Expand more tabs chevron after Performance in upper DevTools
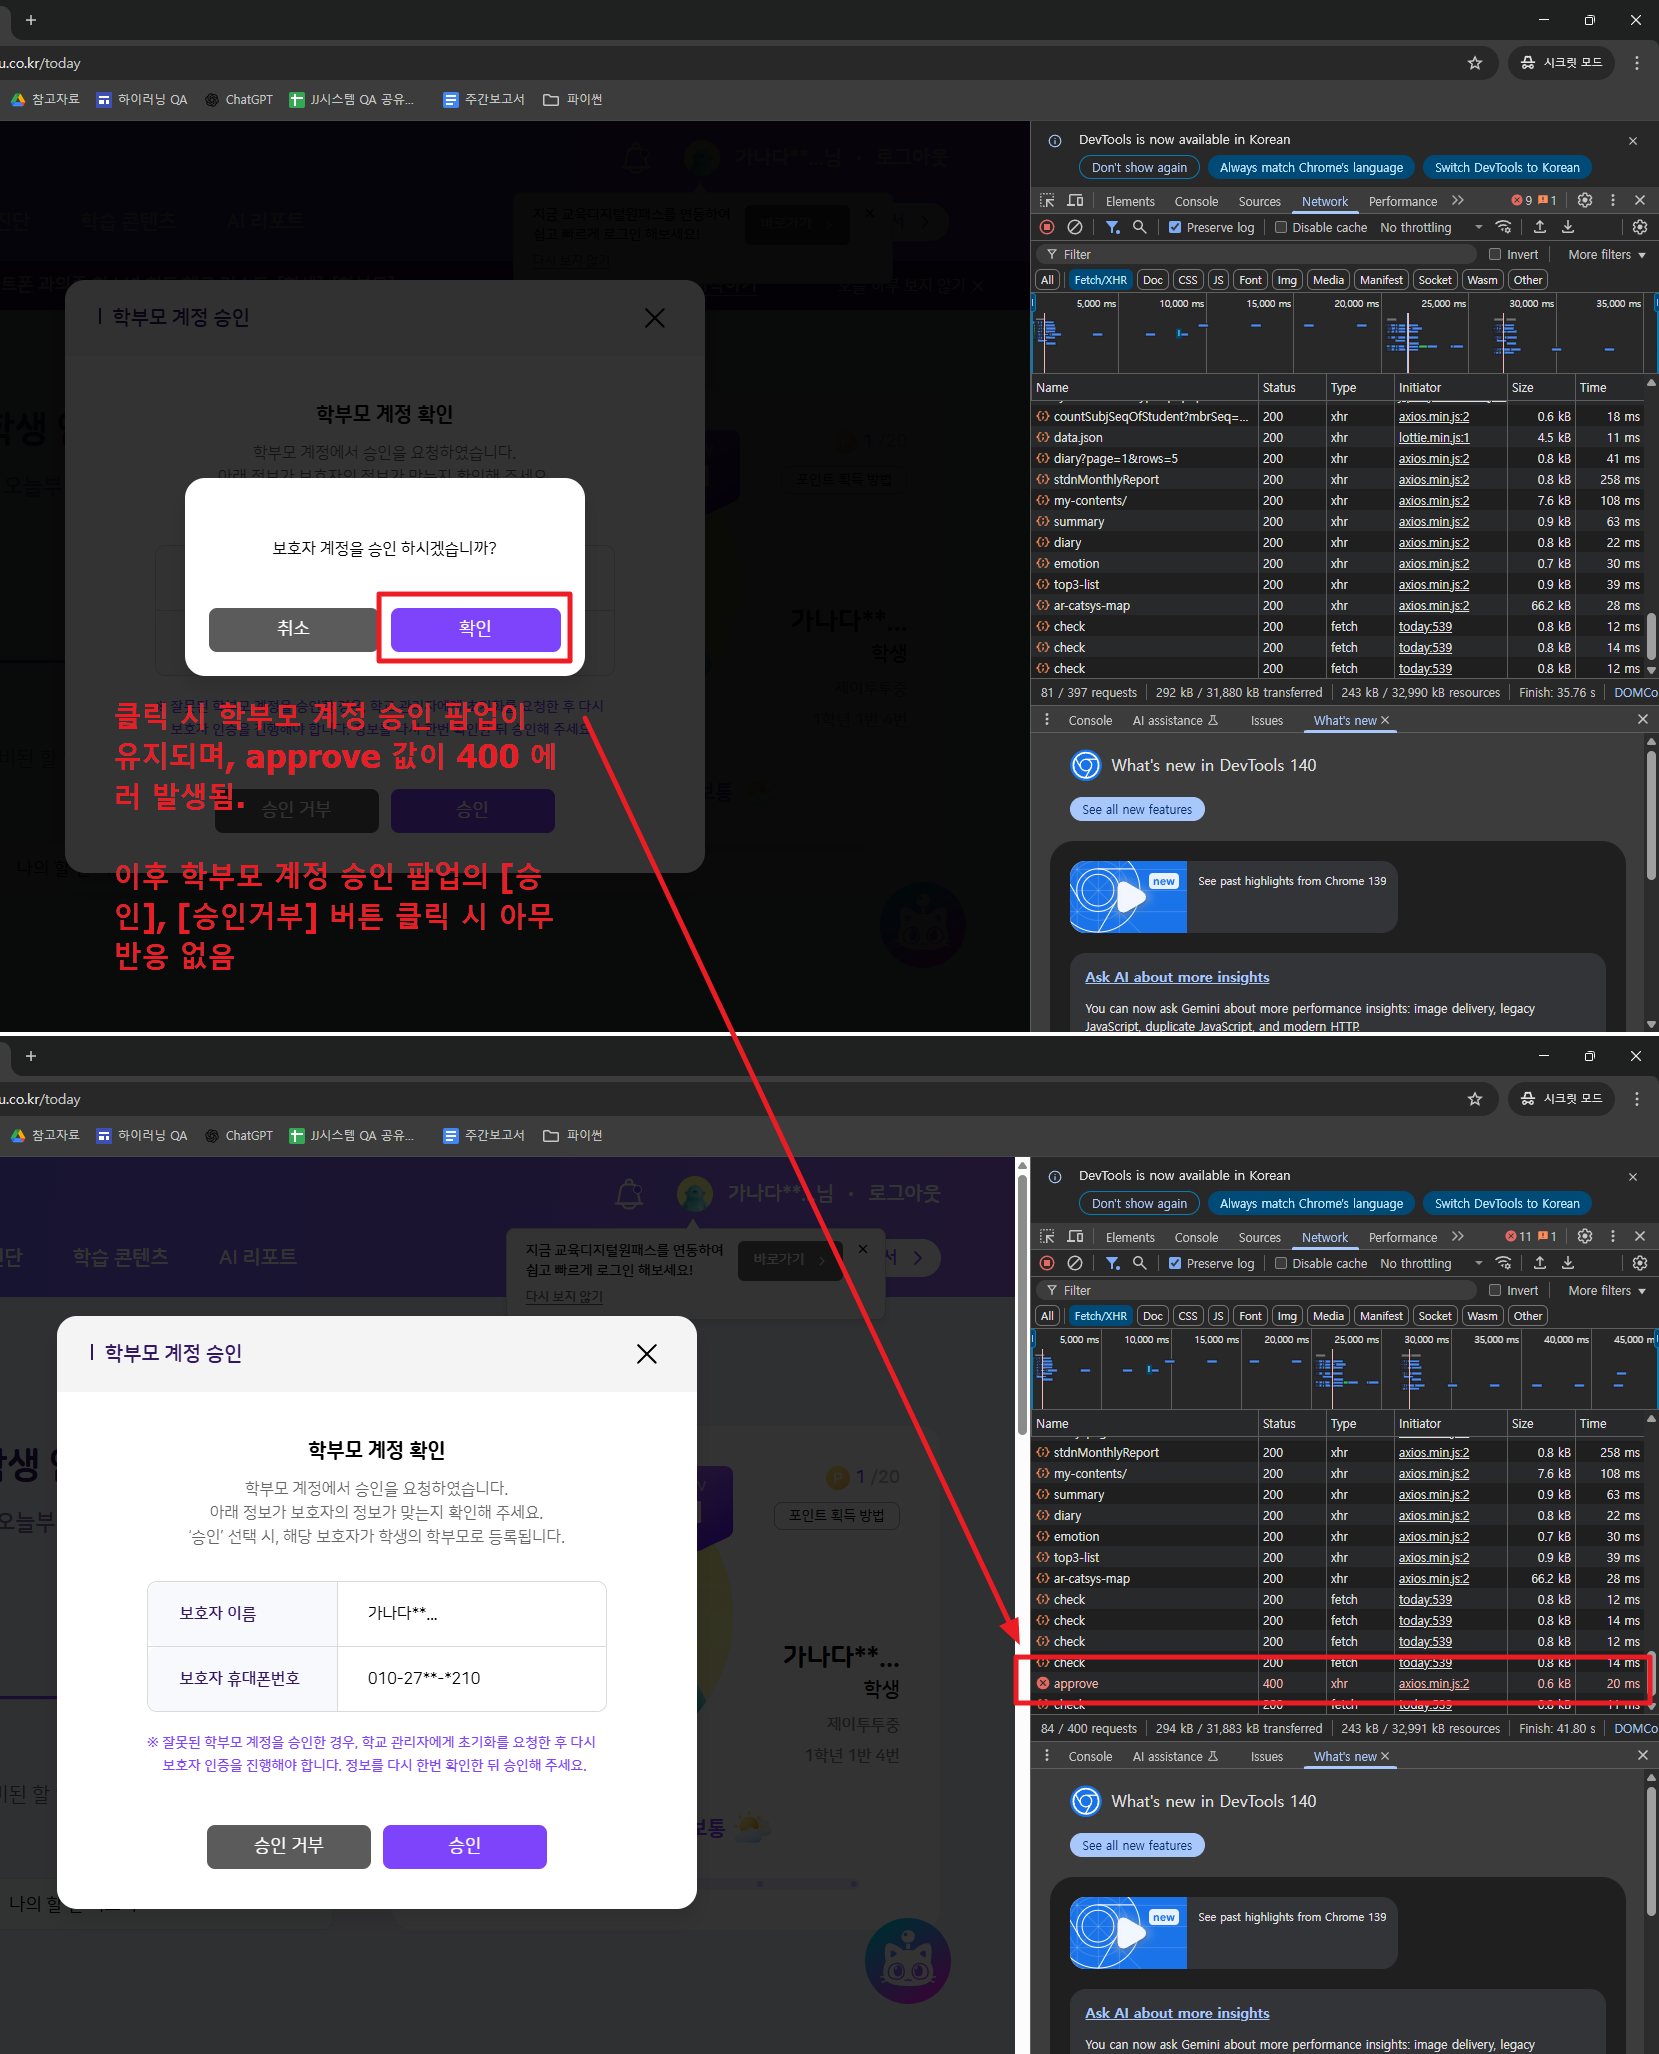Viewport: 1659px width, 2054px height. (1458, 201)
